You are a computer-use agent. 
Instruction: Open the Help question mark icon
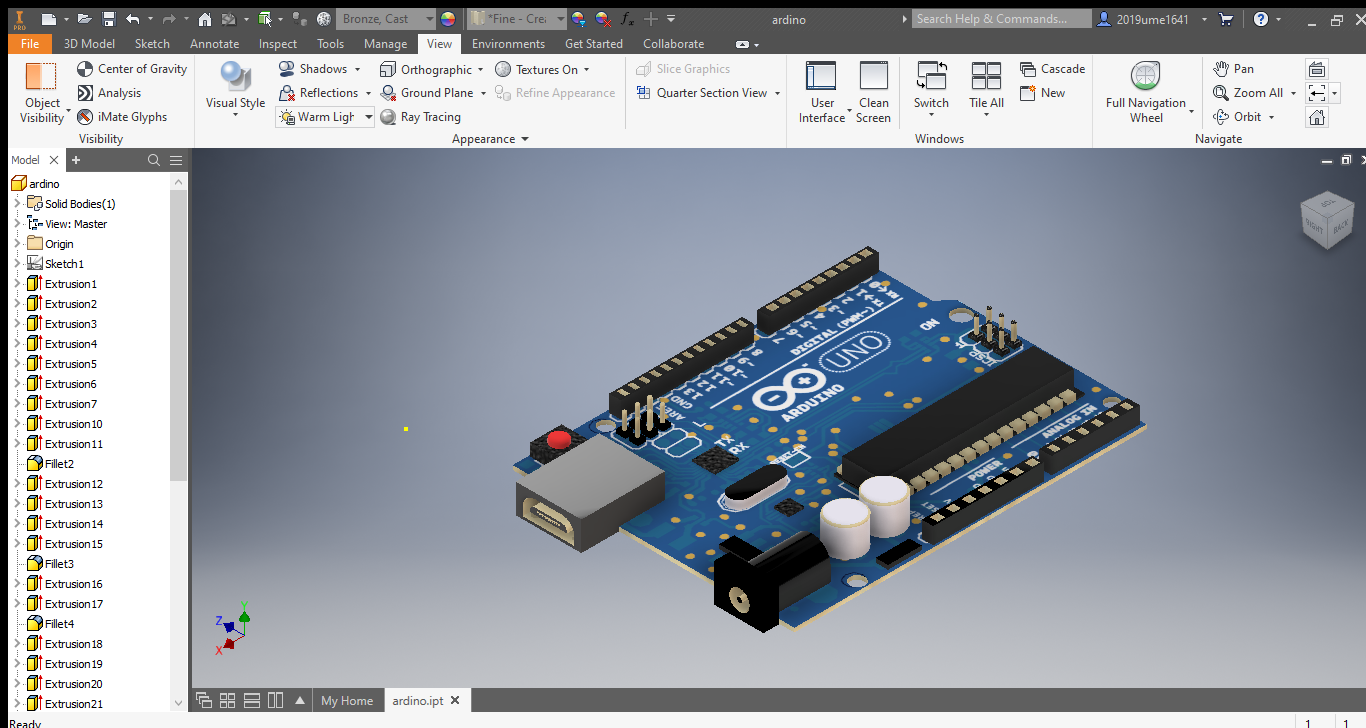click(x=1261, y=19)
